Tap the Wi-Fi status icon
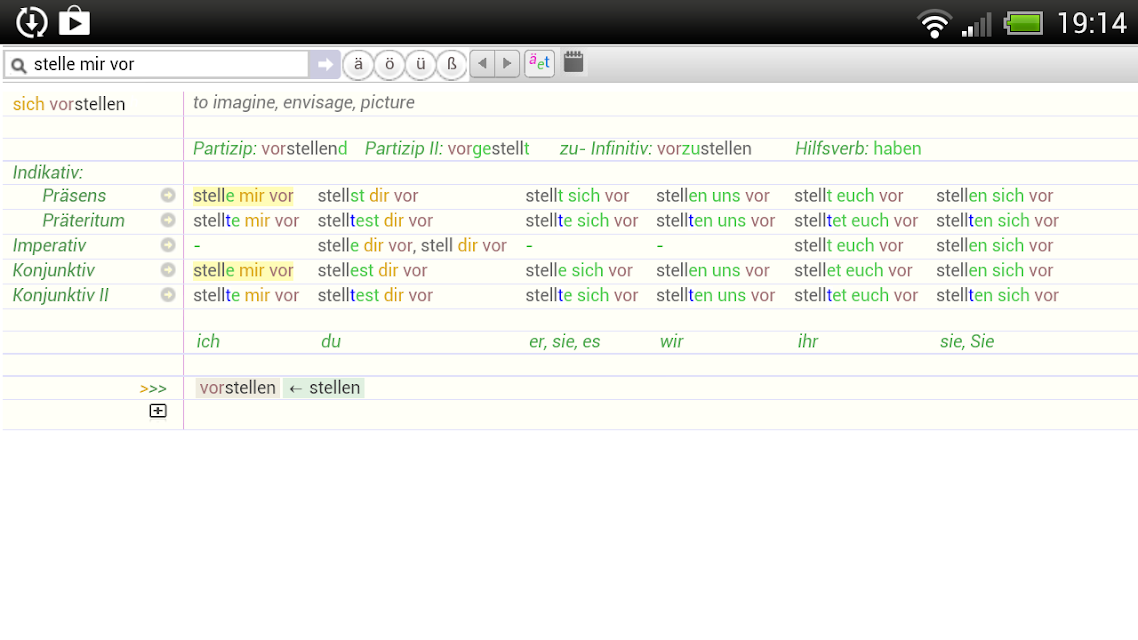The image size is (1138, 640). click(x=934, y=23)
